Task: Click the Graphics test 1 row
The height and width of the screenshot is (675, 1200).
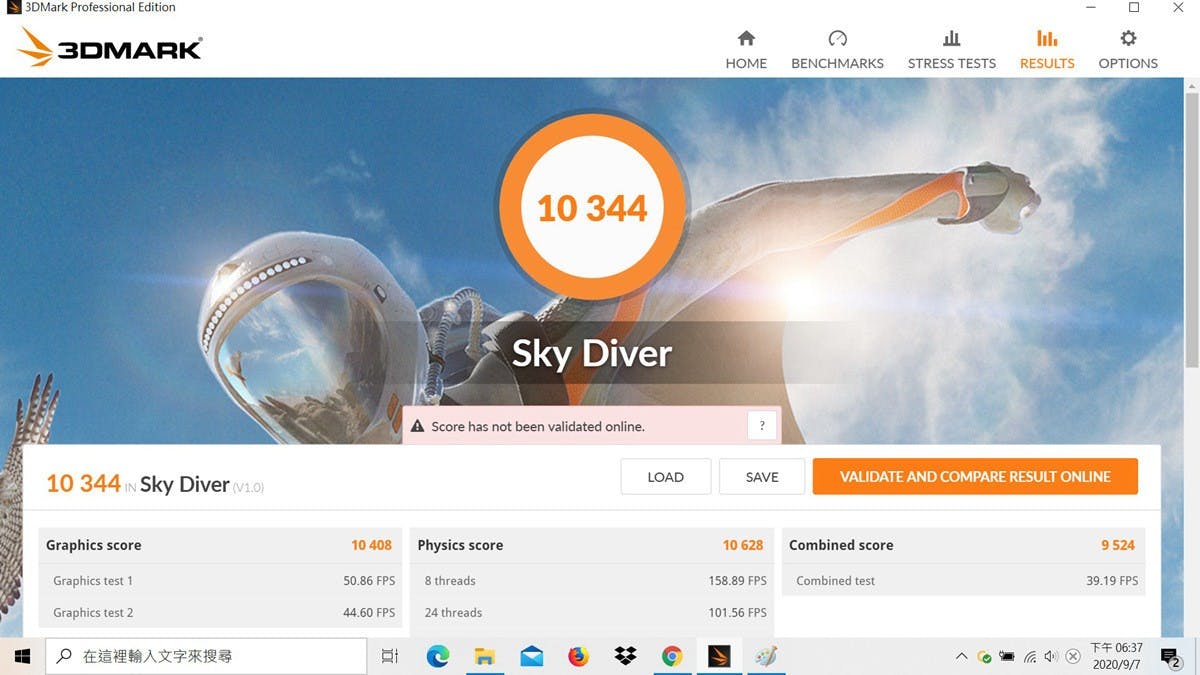Action: 220,581
